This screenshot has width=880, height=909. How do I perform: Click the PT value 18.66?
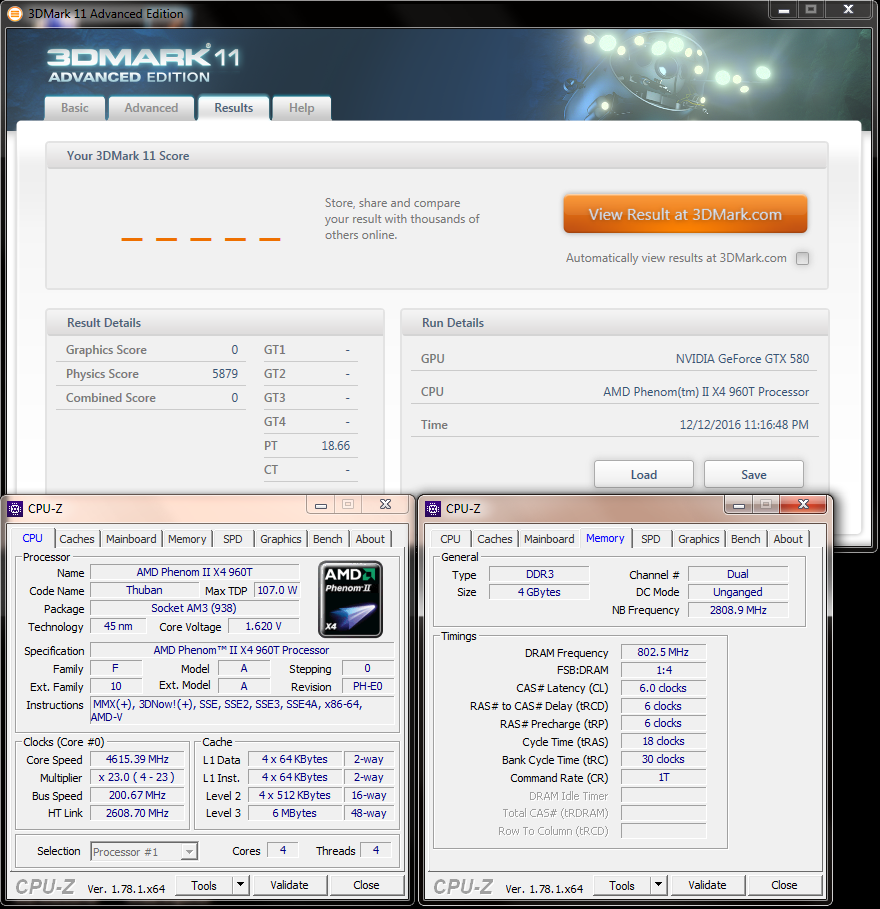tap(336, 446)
